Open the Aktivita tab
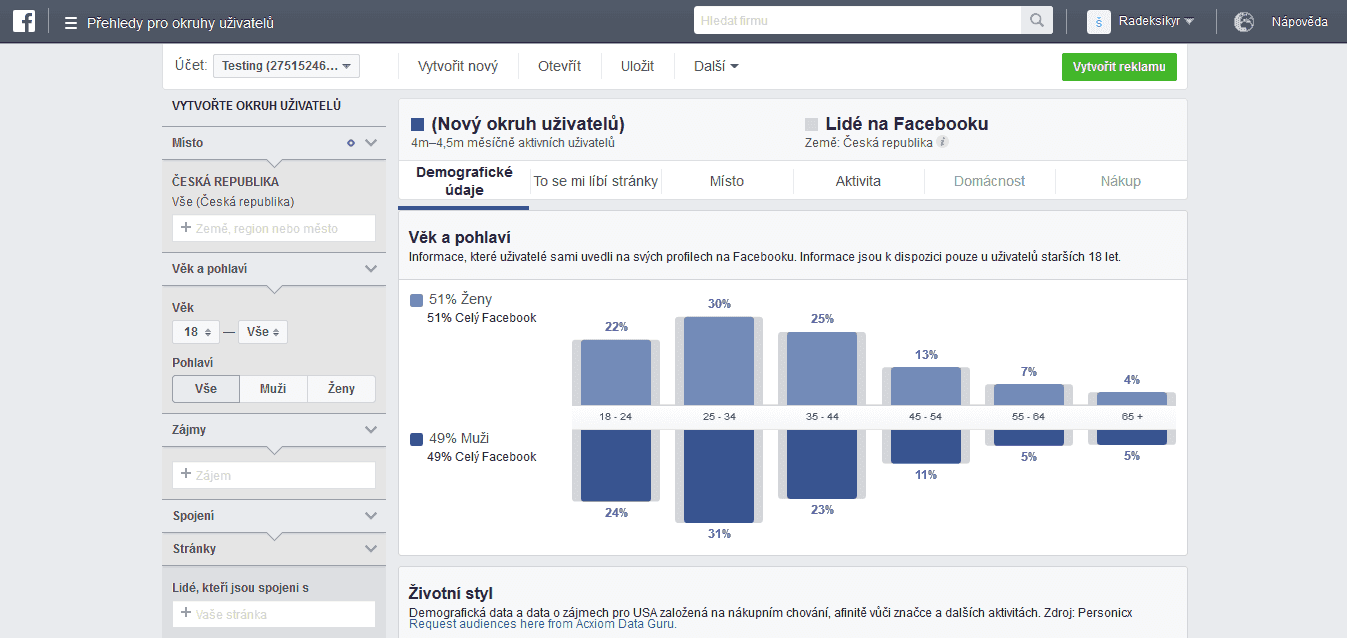This screenshot has height=638, width=1347. pos(858,181)
